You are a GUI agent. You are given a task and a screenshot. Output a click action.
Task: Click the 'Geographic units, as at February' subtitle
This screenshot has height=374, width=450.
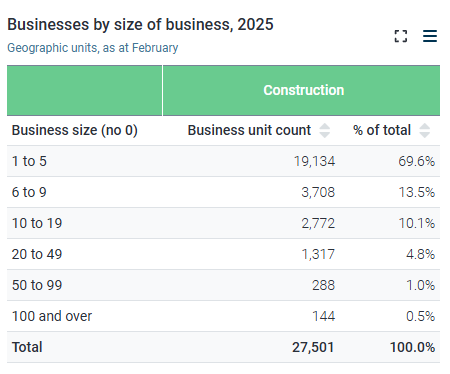[93, 48]
